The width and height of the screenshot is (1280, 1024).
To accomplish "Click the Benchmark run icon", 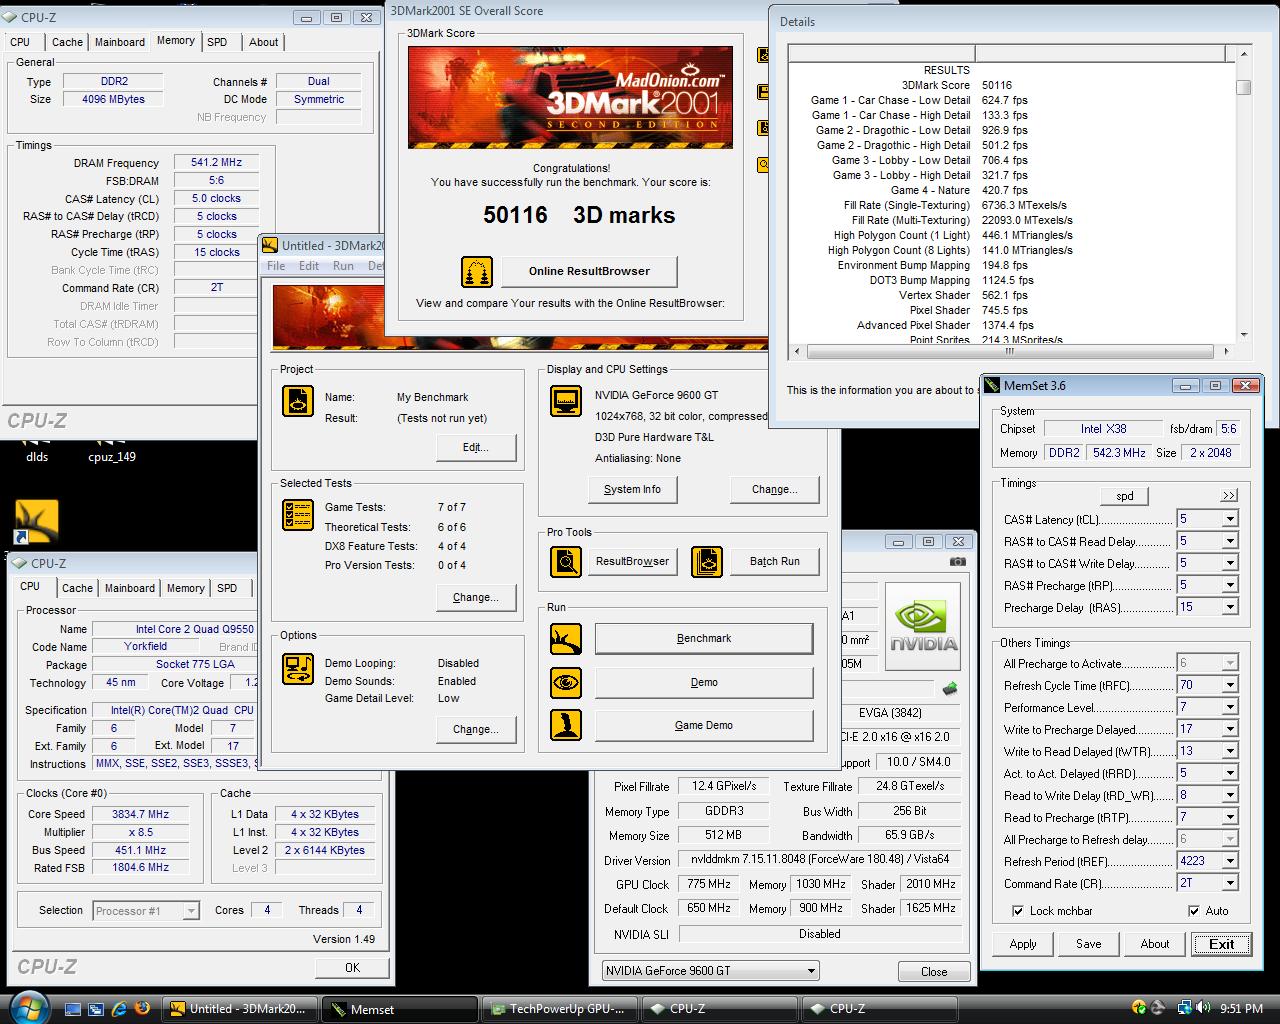I will [566, 638].
